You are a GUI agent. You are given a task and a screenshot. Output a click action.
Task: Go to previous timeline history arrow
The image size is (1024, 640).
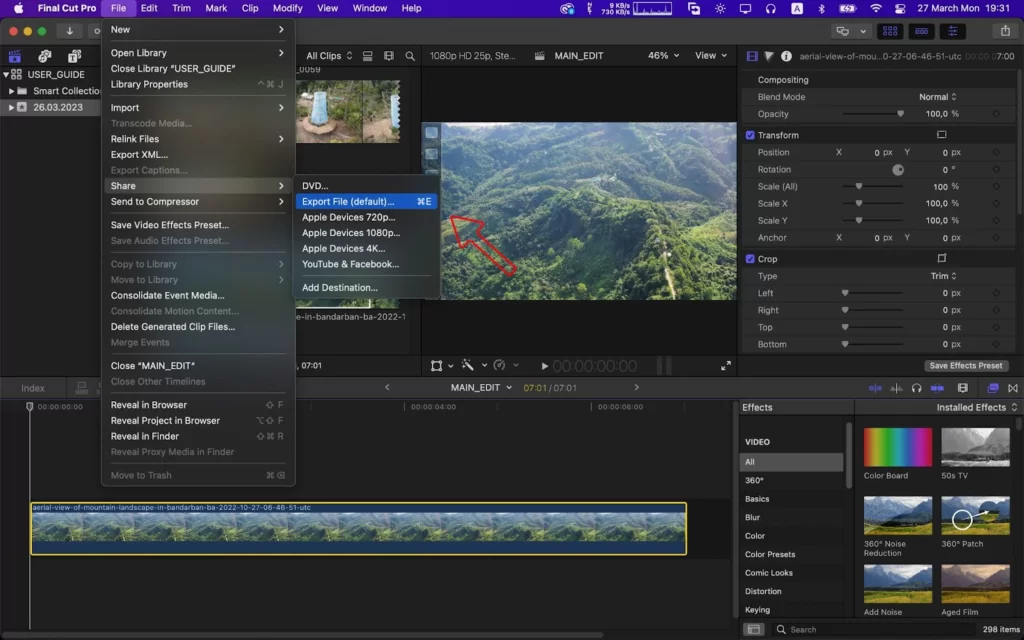pos(387,387)
